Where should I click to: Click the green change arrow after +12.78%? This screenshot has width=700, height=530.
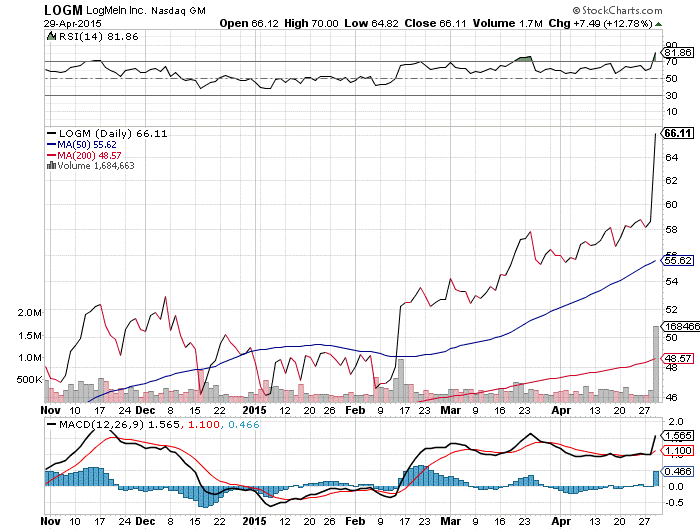point(658,24)
